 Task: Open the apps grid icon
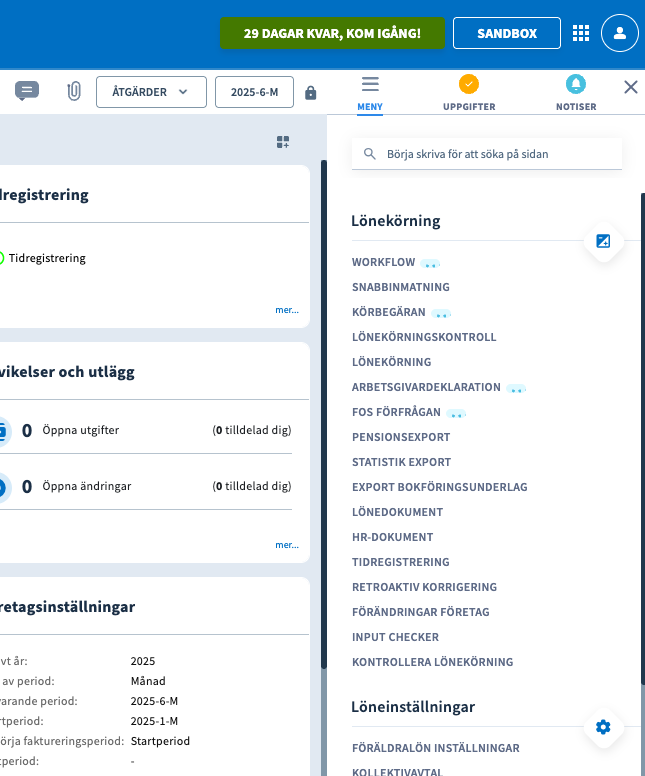581,33
